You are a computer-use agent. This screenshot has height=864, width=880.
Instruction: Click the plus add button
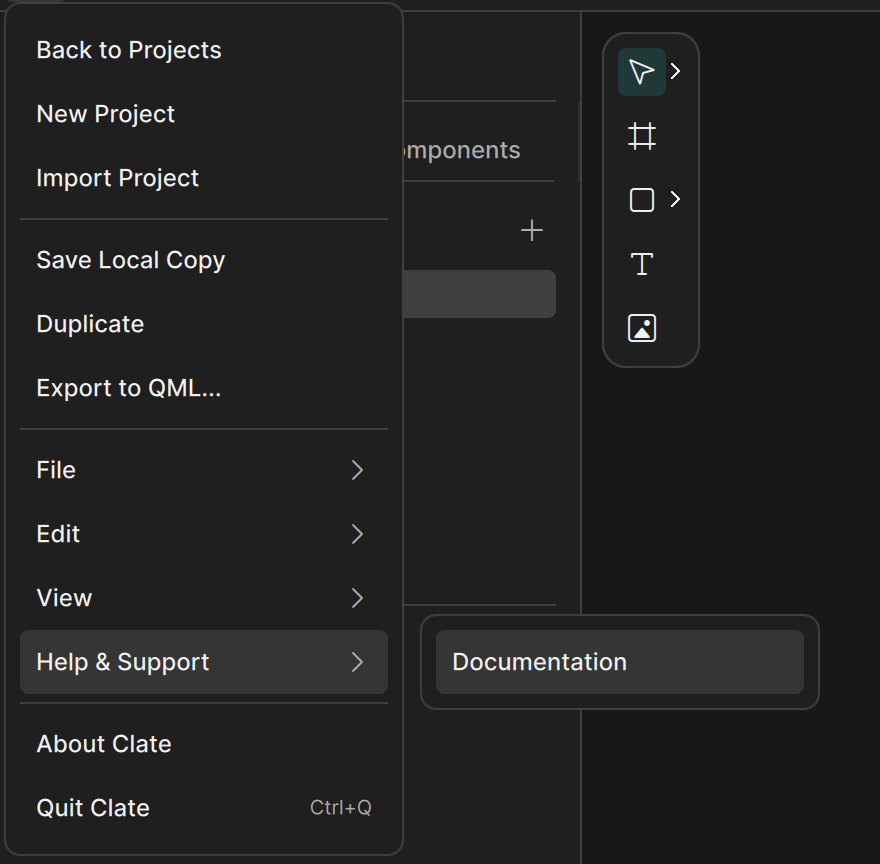coord(531,231)
